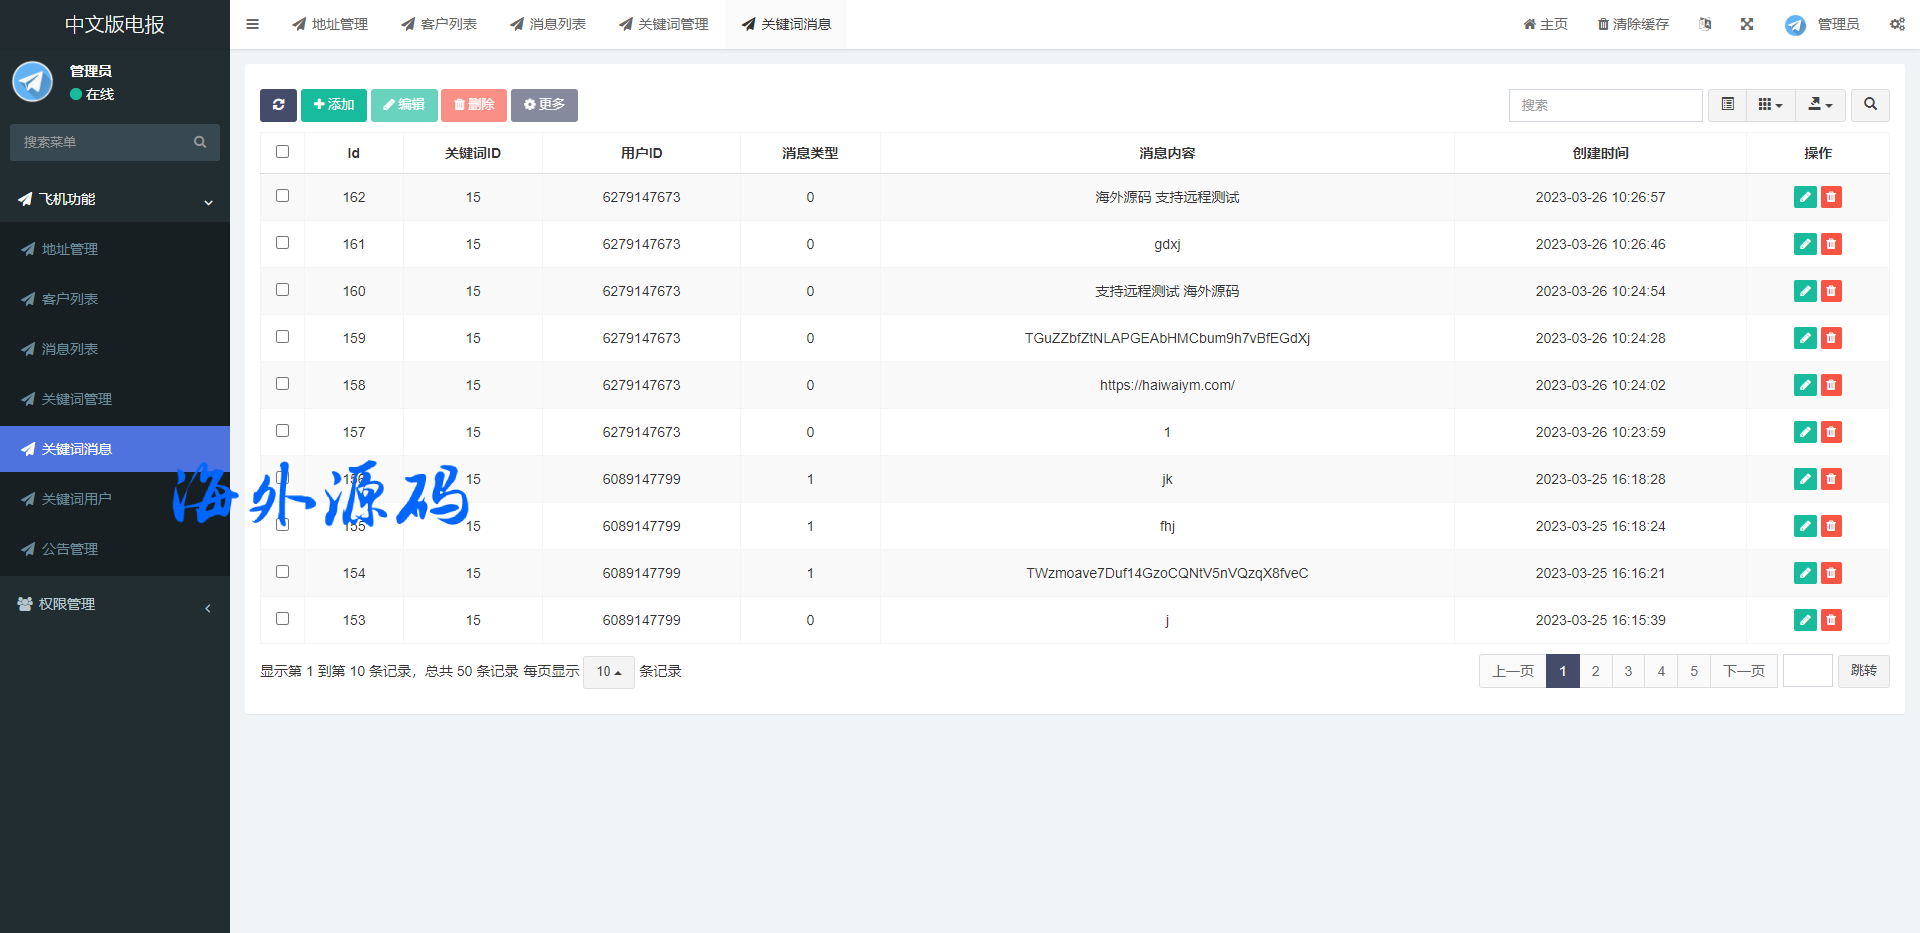This screenshot has width=1920, height=933.
Task: Click the hamburger sidebar toggle icon
Action: coord(253,24)
